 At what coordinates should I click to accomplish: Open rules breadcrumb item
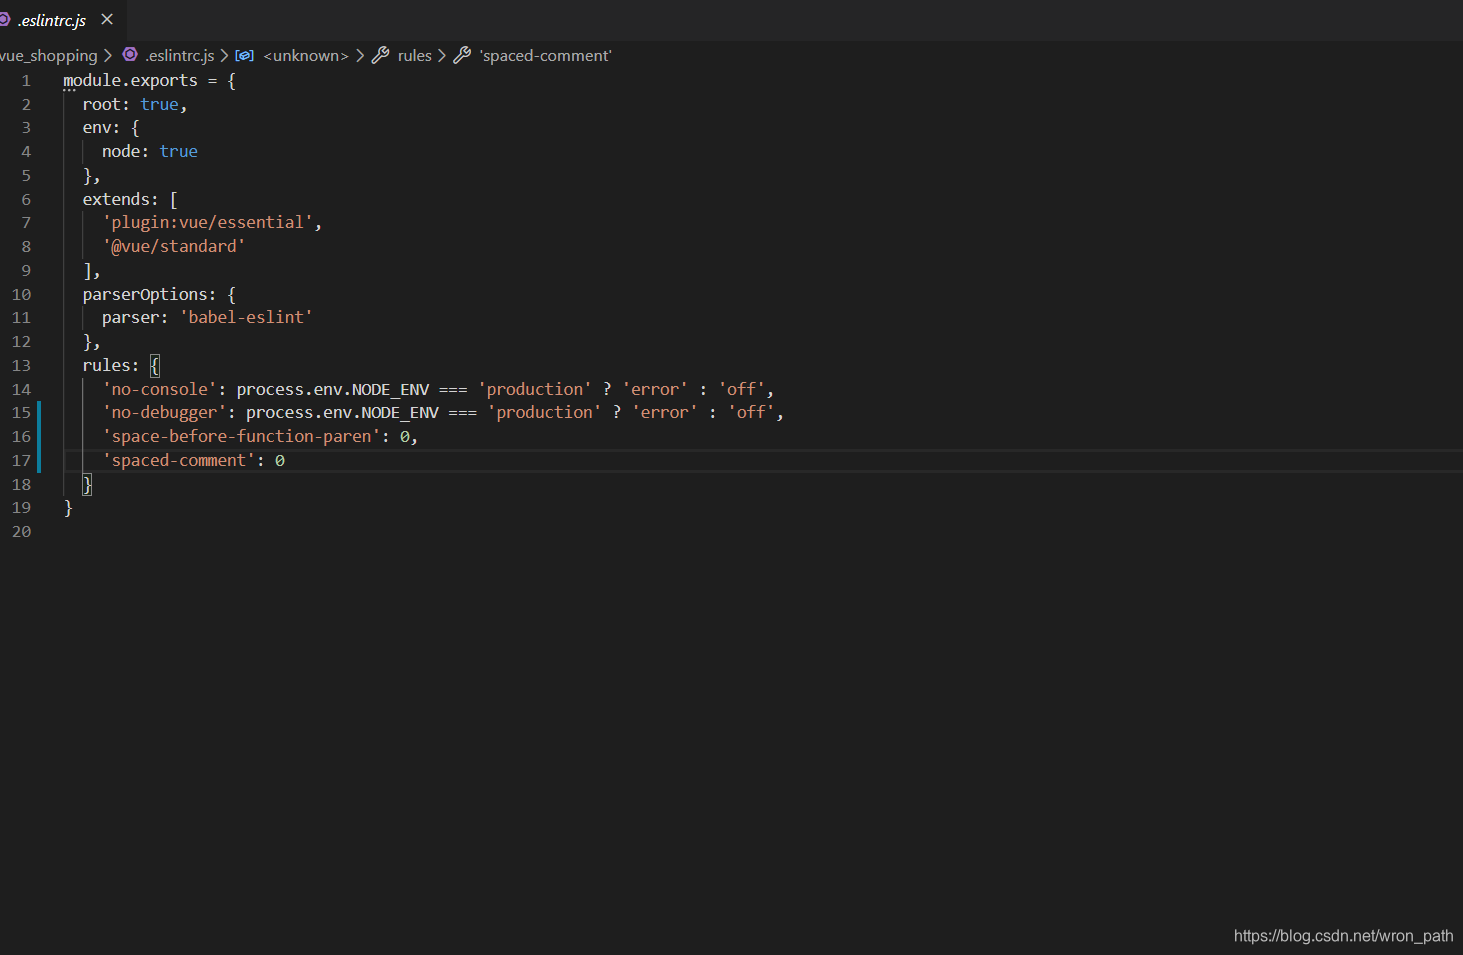[414, 56]
